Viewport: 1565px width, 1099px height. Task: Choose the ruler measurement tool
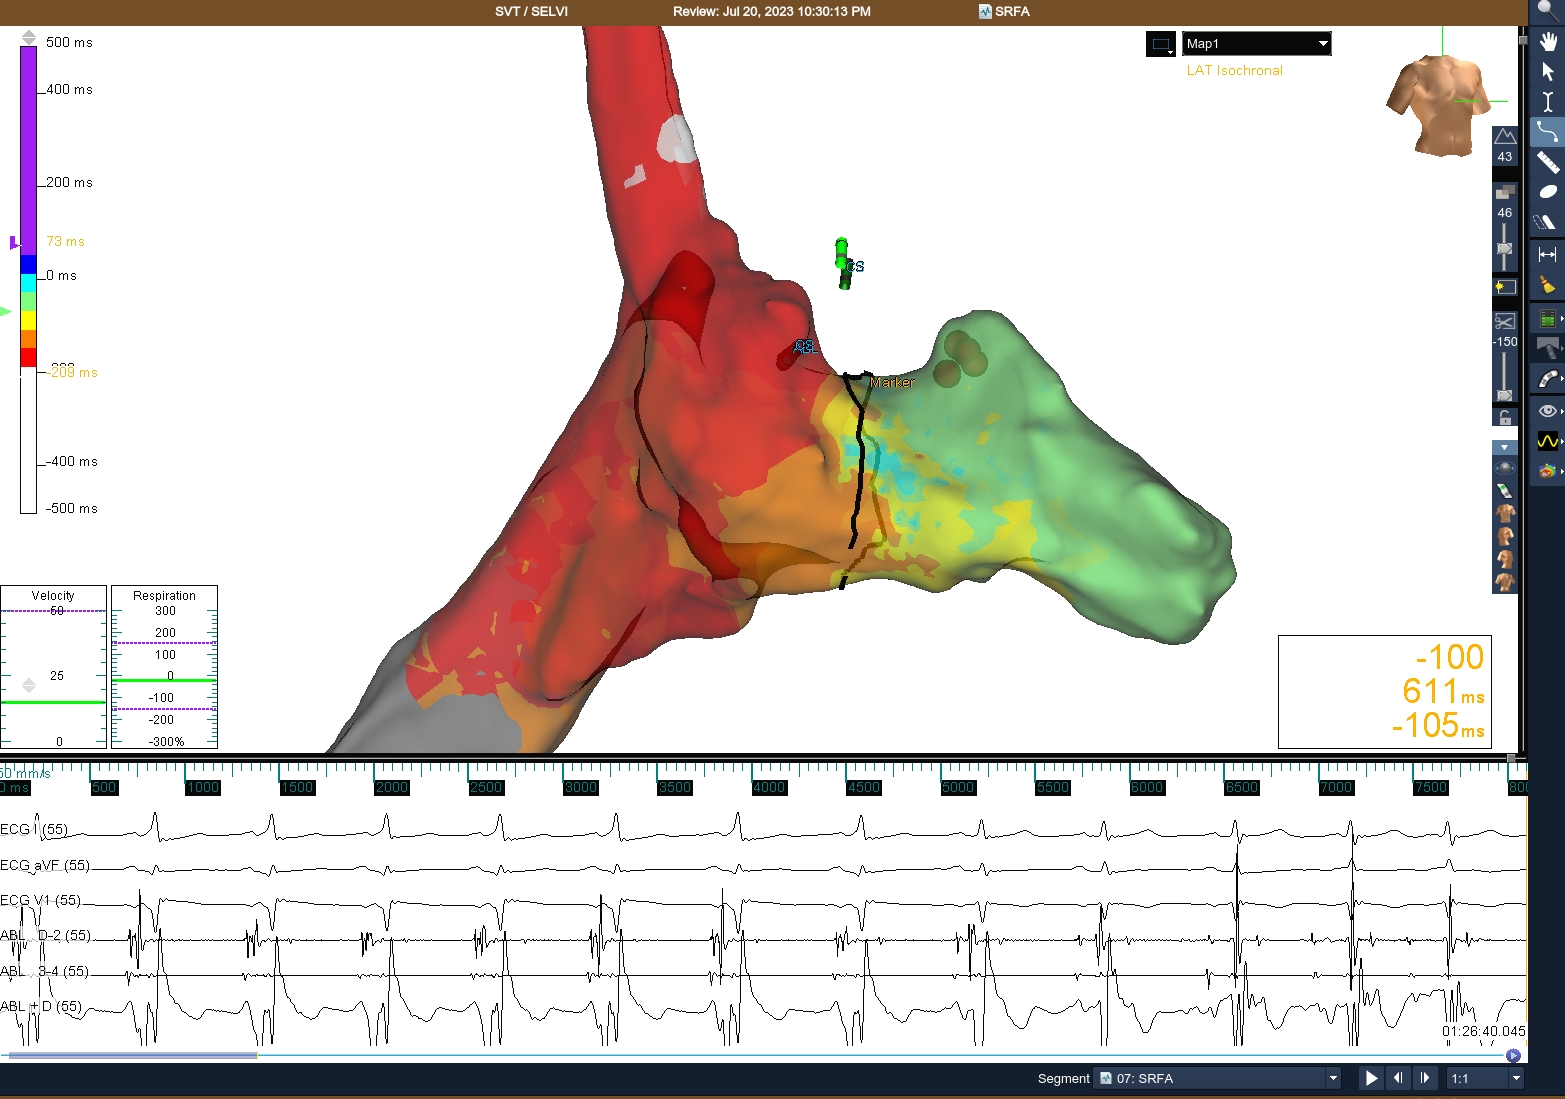(1548, 162)
